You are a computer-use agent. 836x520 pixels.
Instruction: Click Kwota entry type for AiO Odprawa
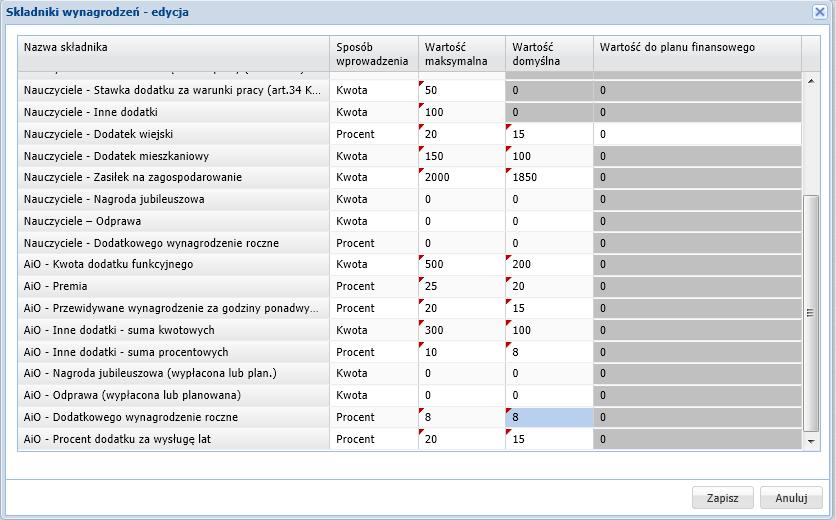(x=374, y=395)
